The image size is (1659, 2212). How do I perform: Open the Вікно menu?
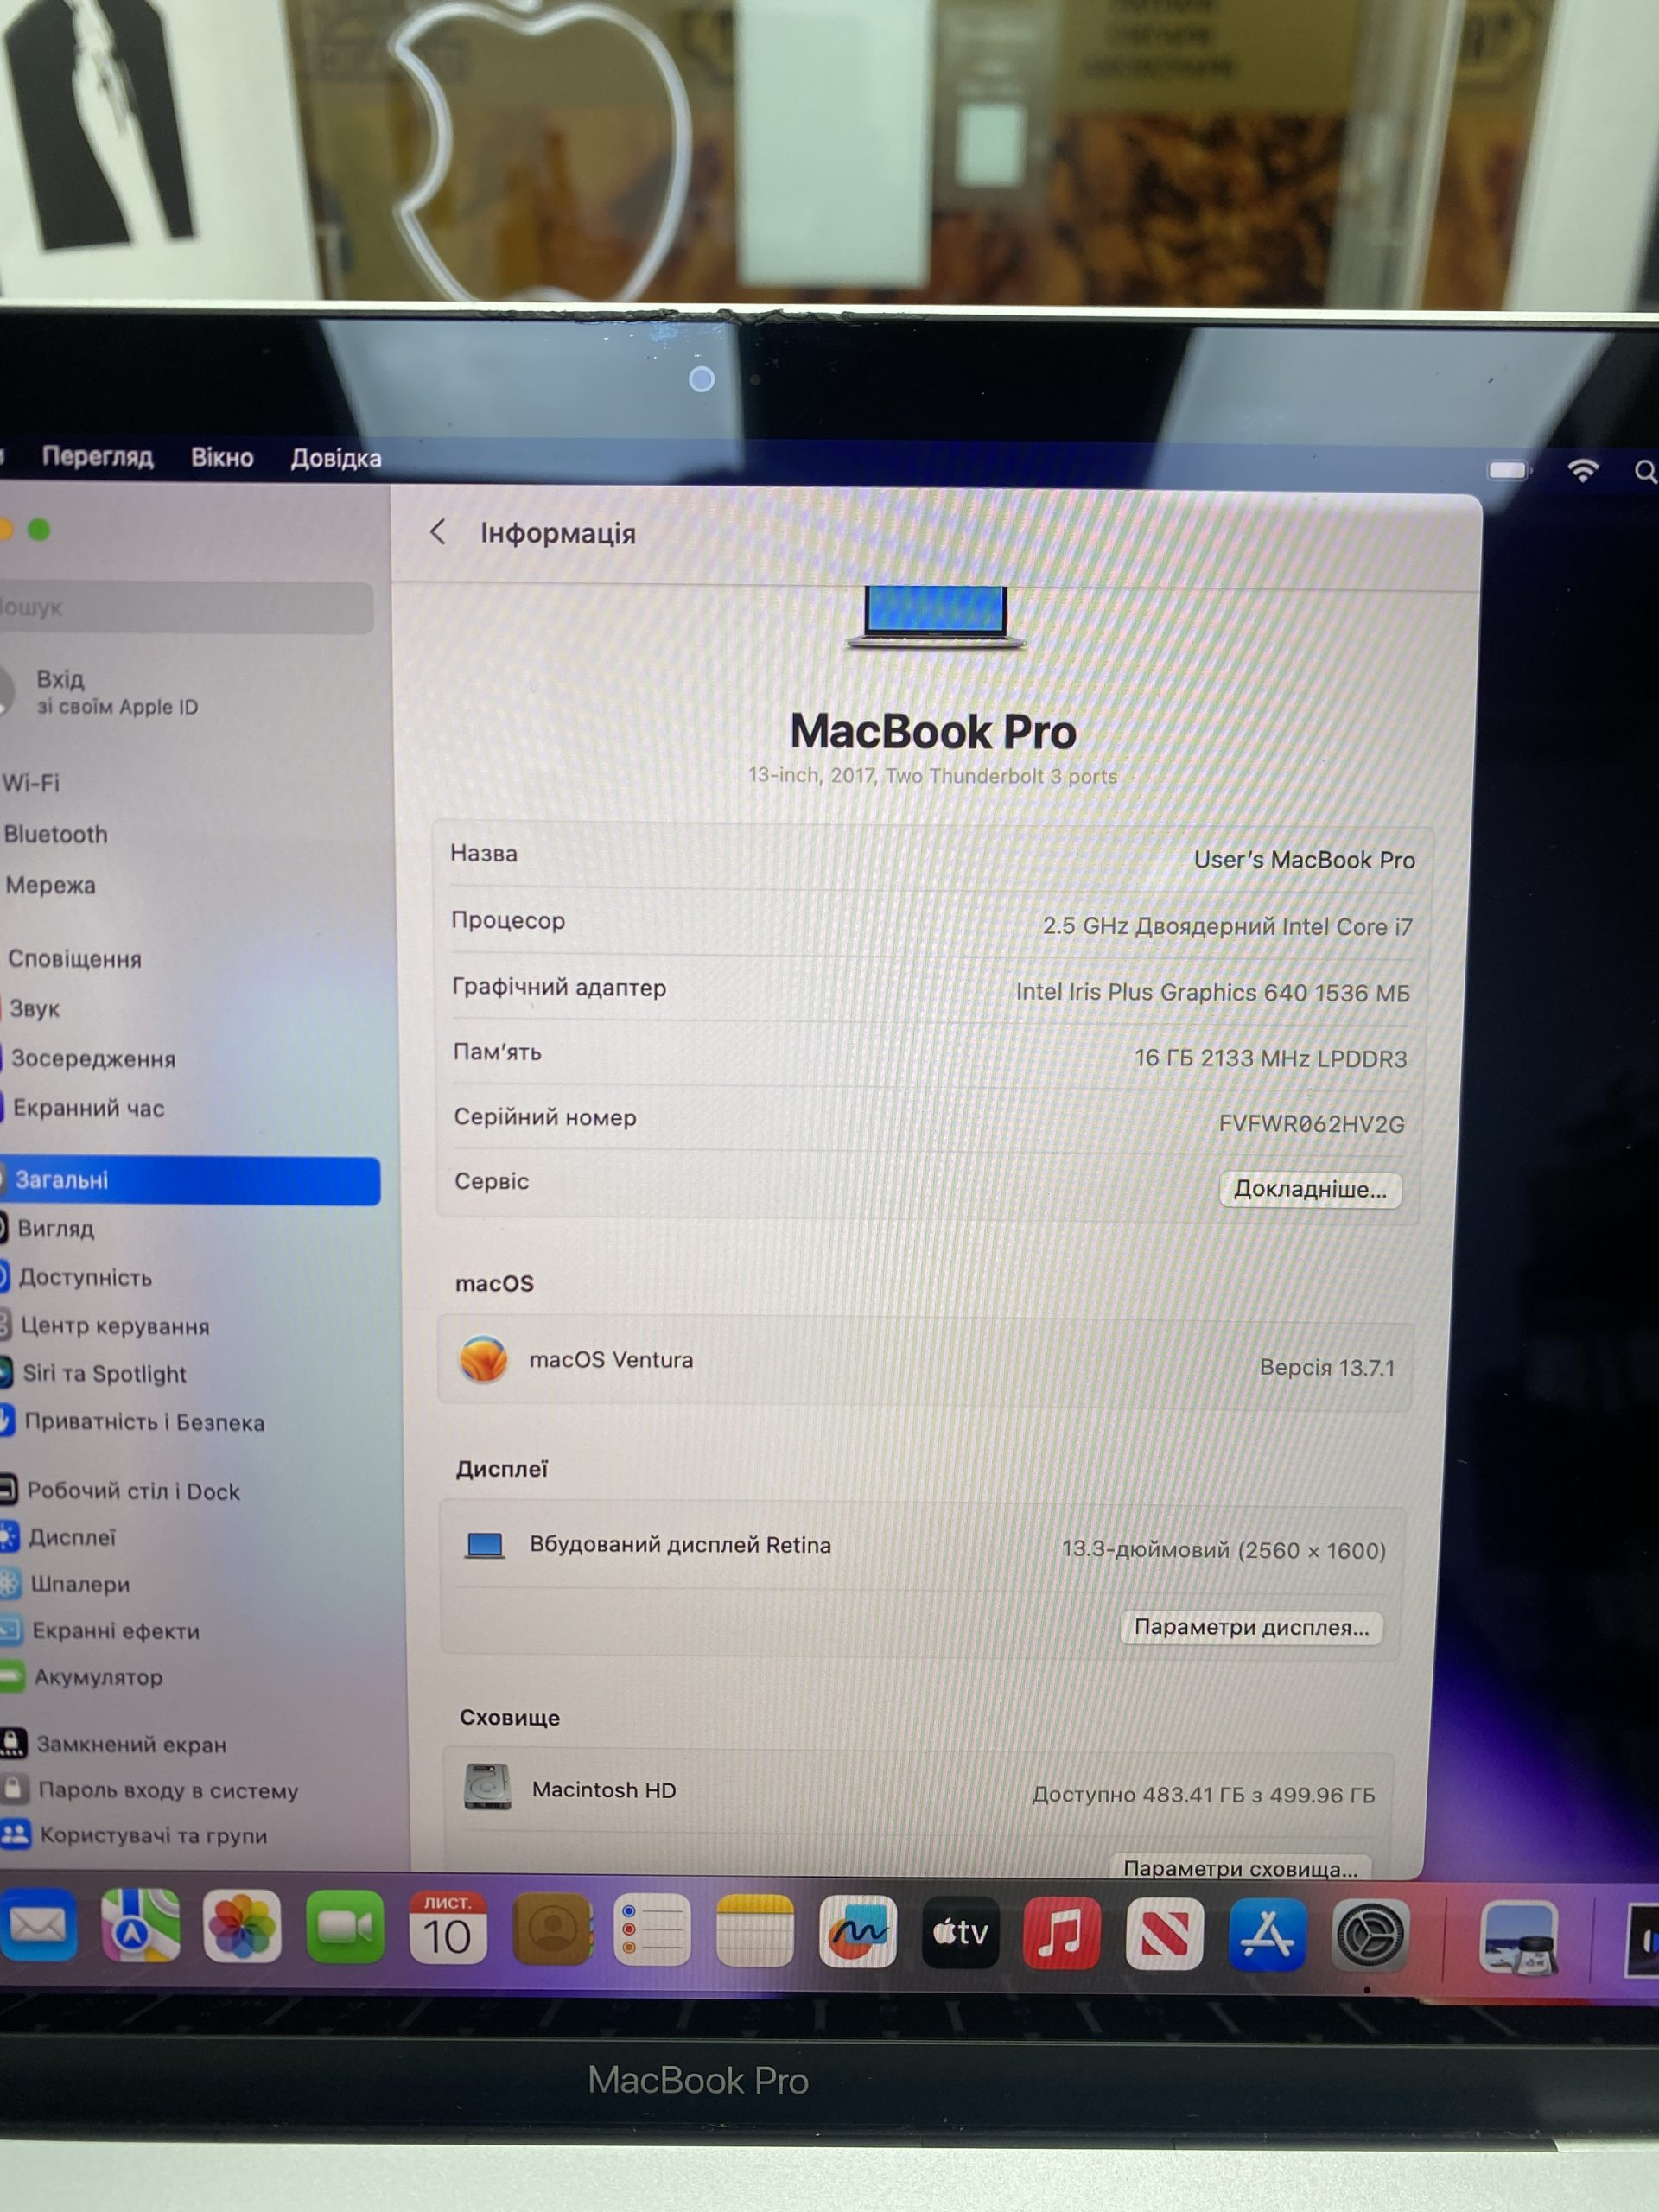click(x=222, y=458)
